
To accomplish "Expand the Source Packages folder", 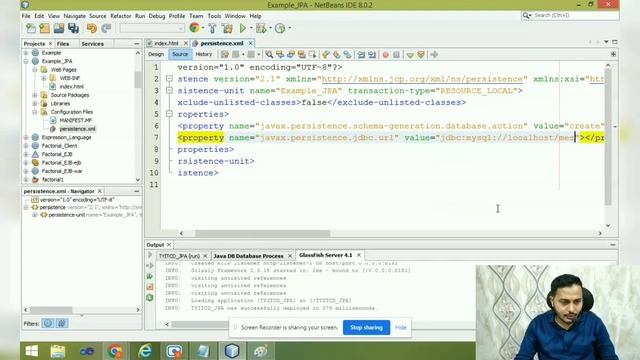I will coord(35,95).
